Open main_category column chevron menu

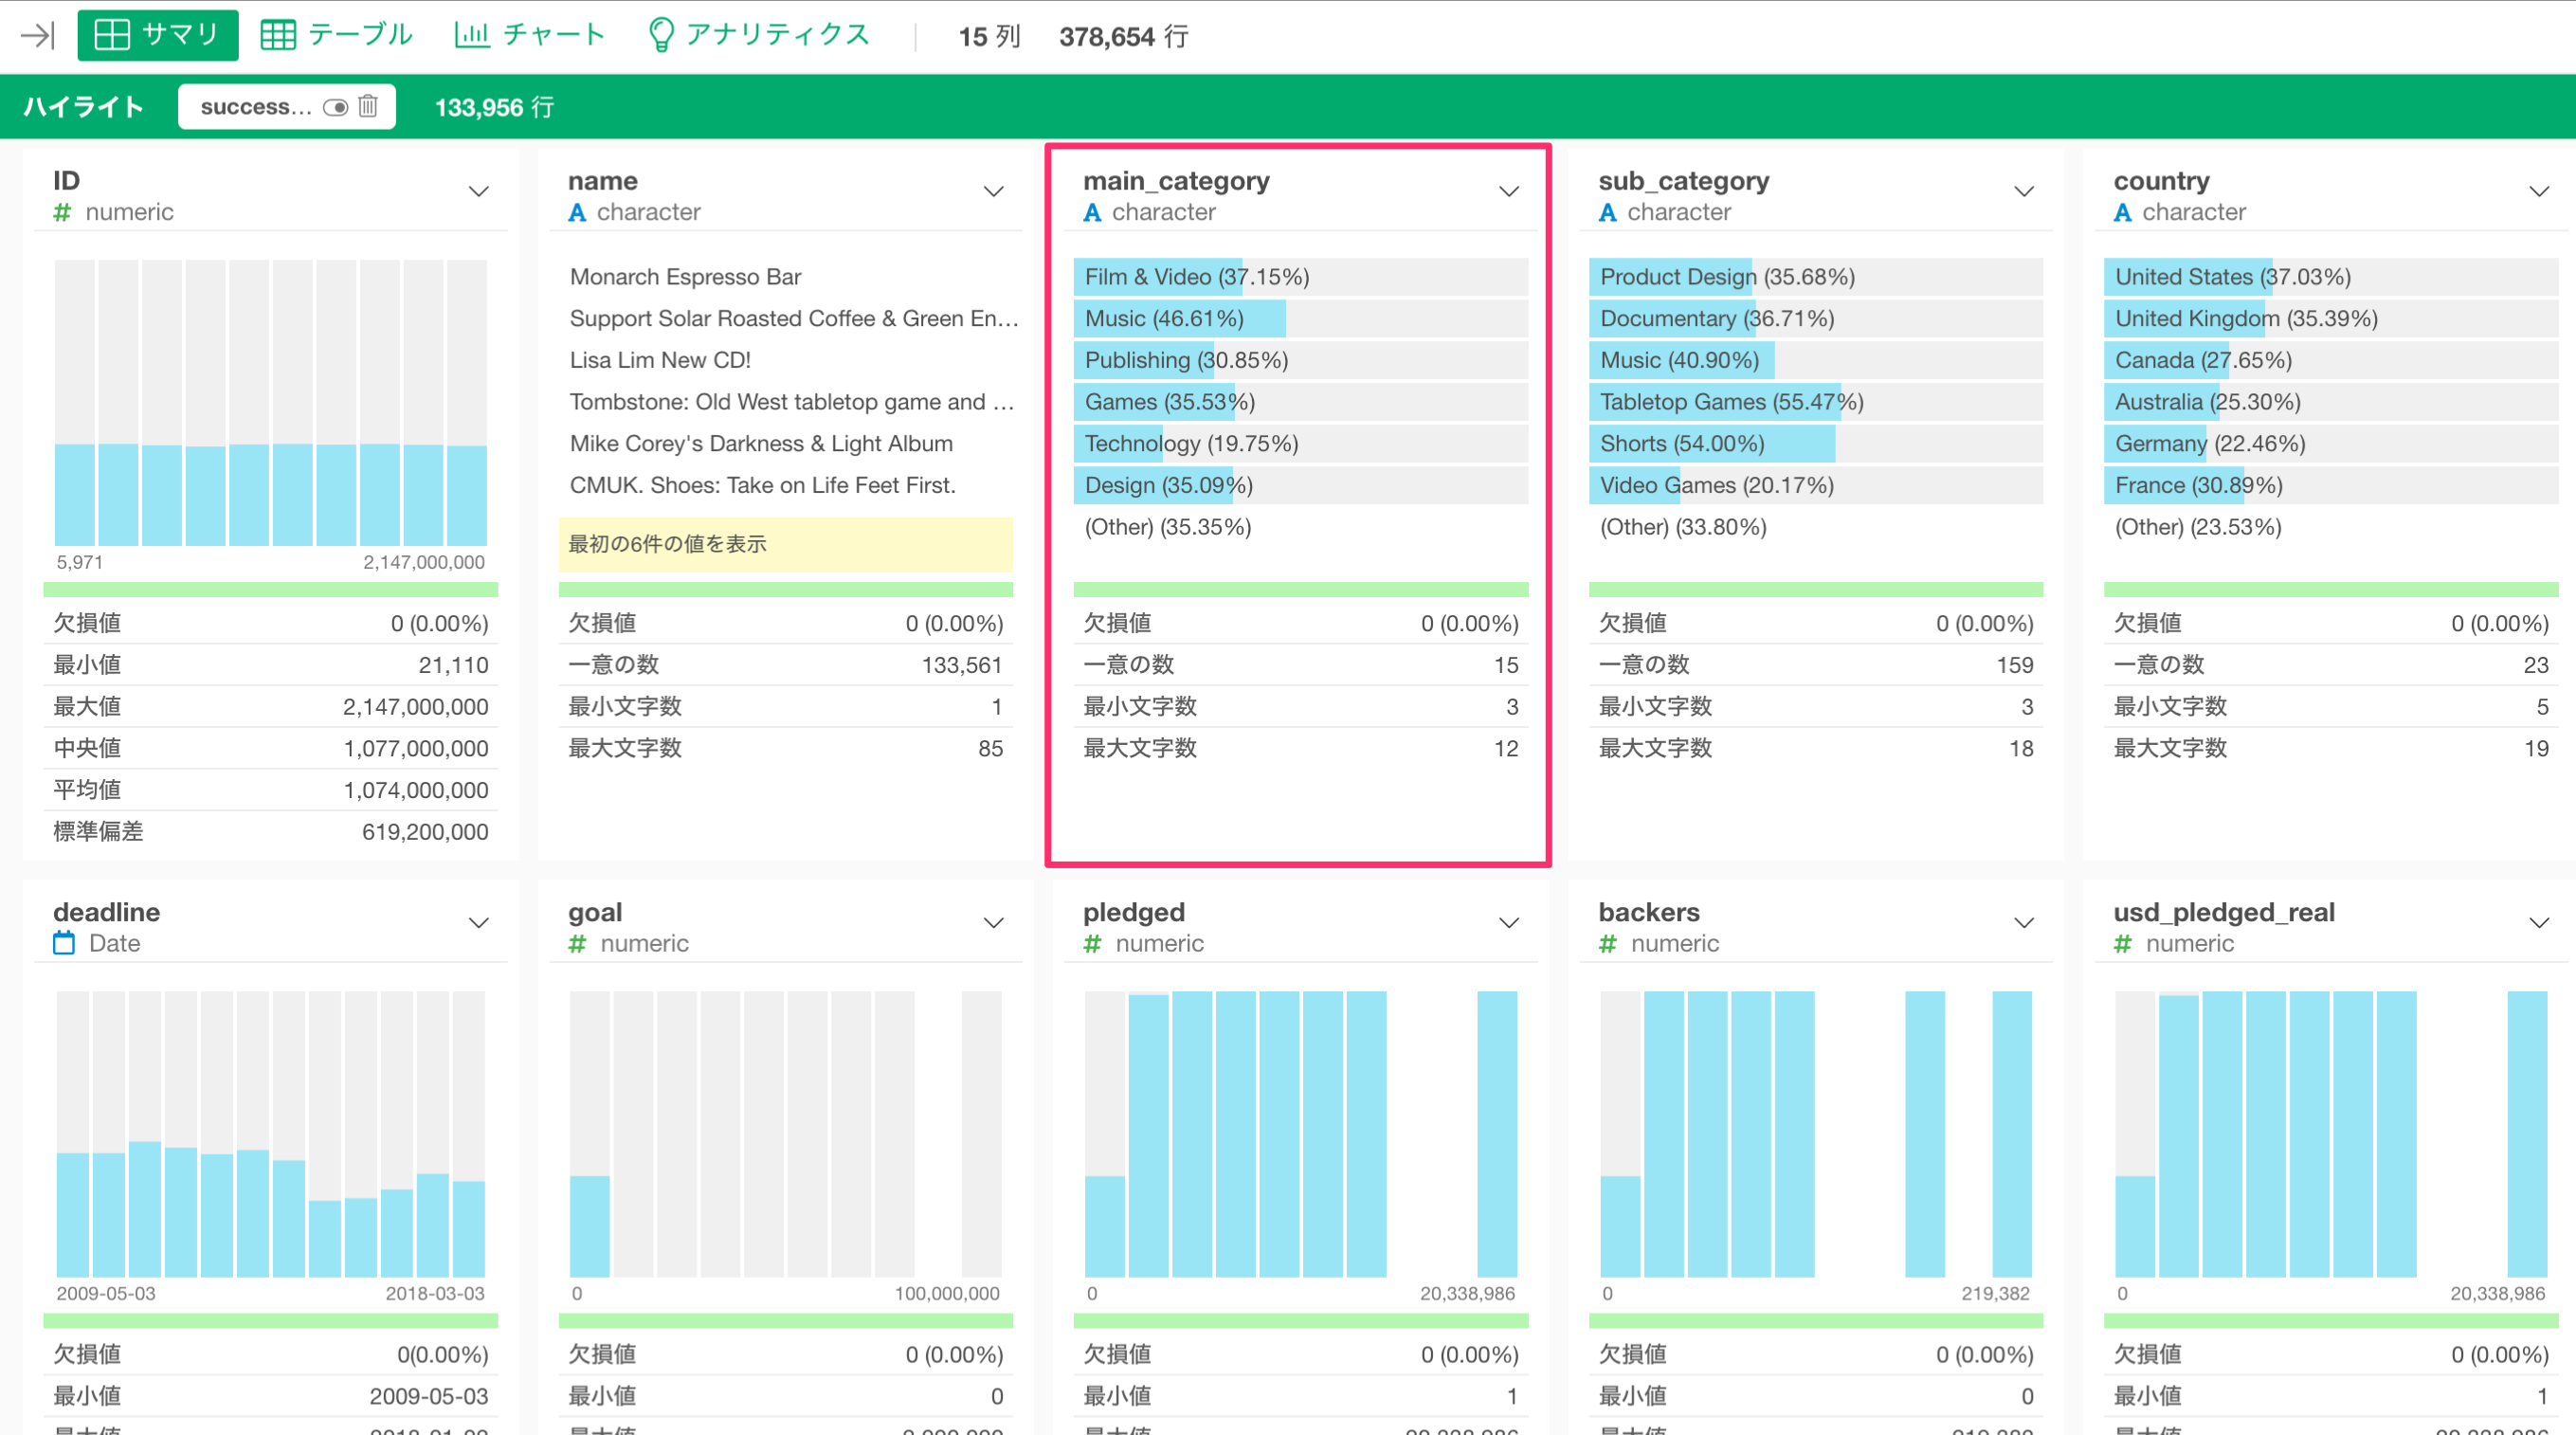(1508, 192)
